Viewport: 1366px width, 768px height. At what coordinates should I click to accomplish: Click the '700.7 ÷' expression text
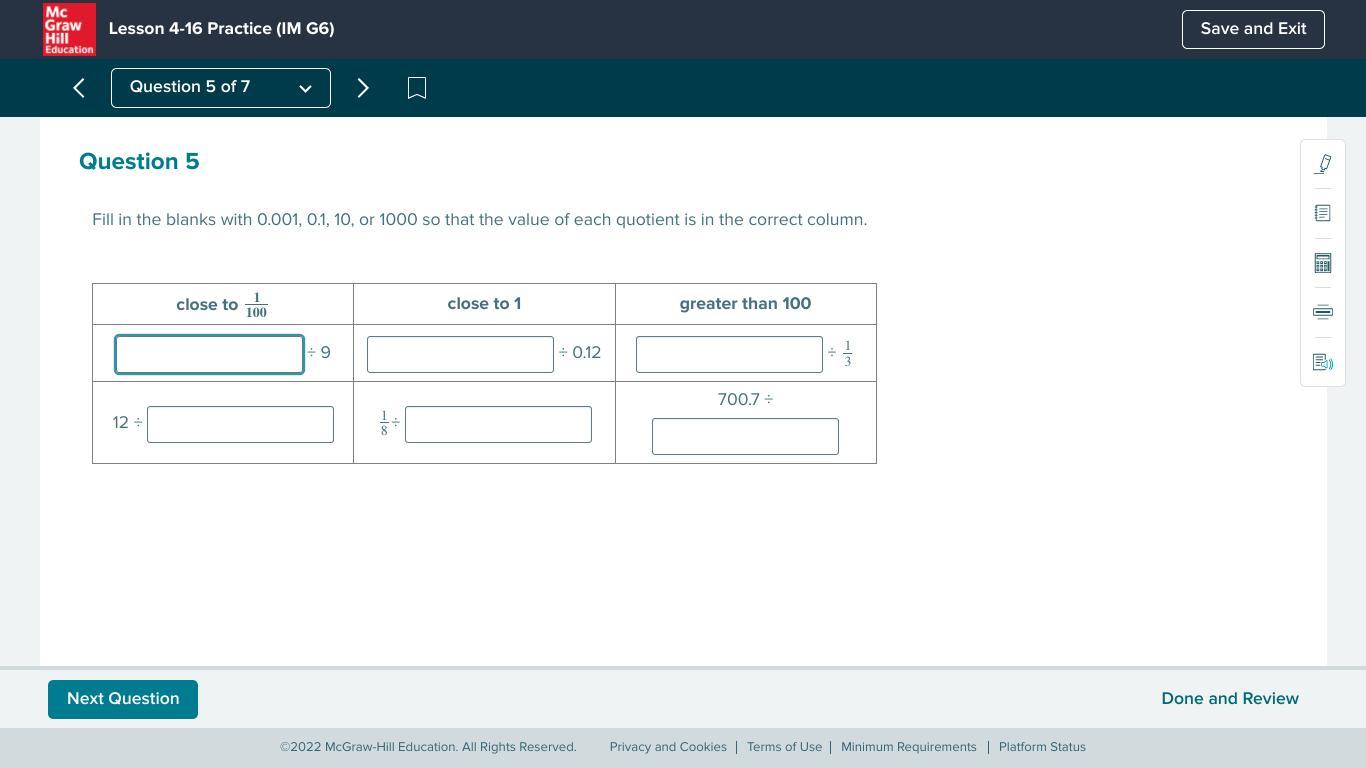tap(745, 400)
